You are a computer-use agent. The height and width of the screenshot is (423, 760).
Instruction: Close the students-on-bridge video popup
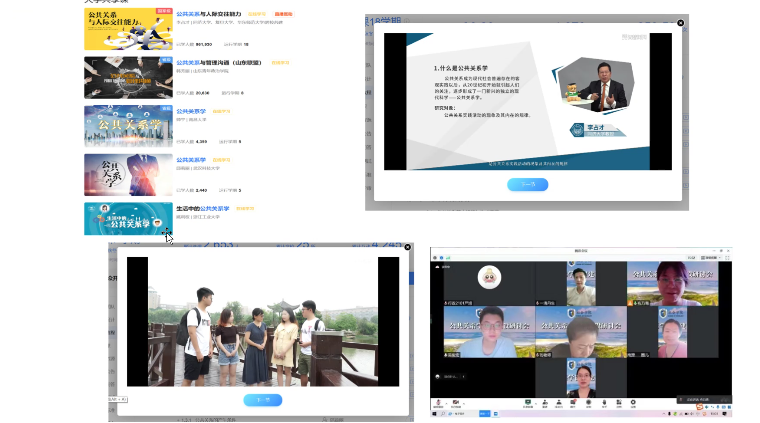tap(408, 247)
